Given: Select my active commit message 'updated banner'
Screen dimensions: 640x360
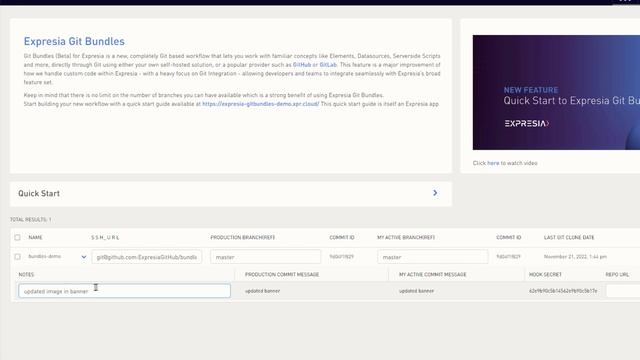Looking at the screenshot, I should tap(416, 291).
